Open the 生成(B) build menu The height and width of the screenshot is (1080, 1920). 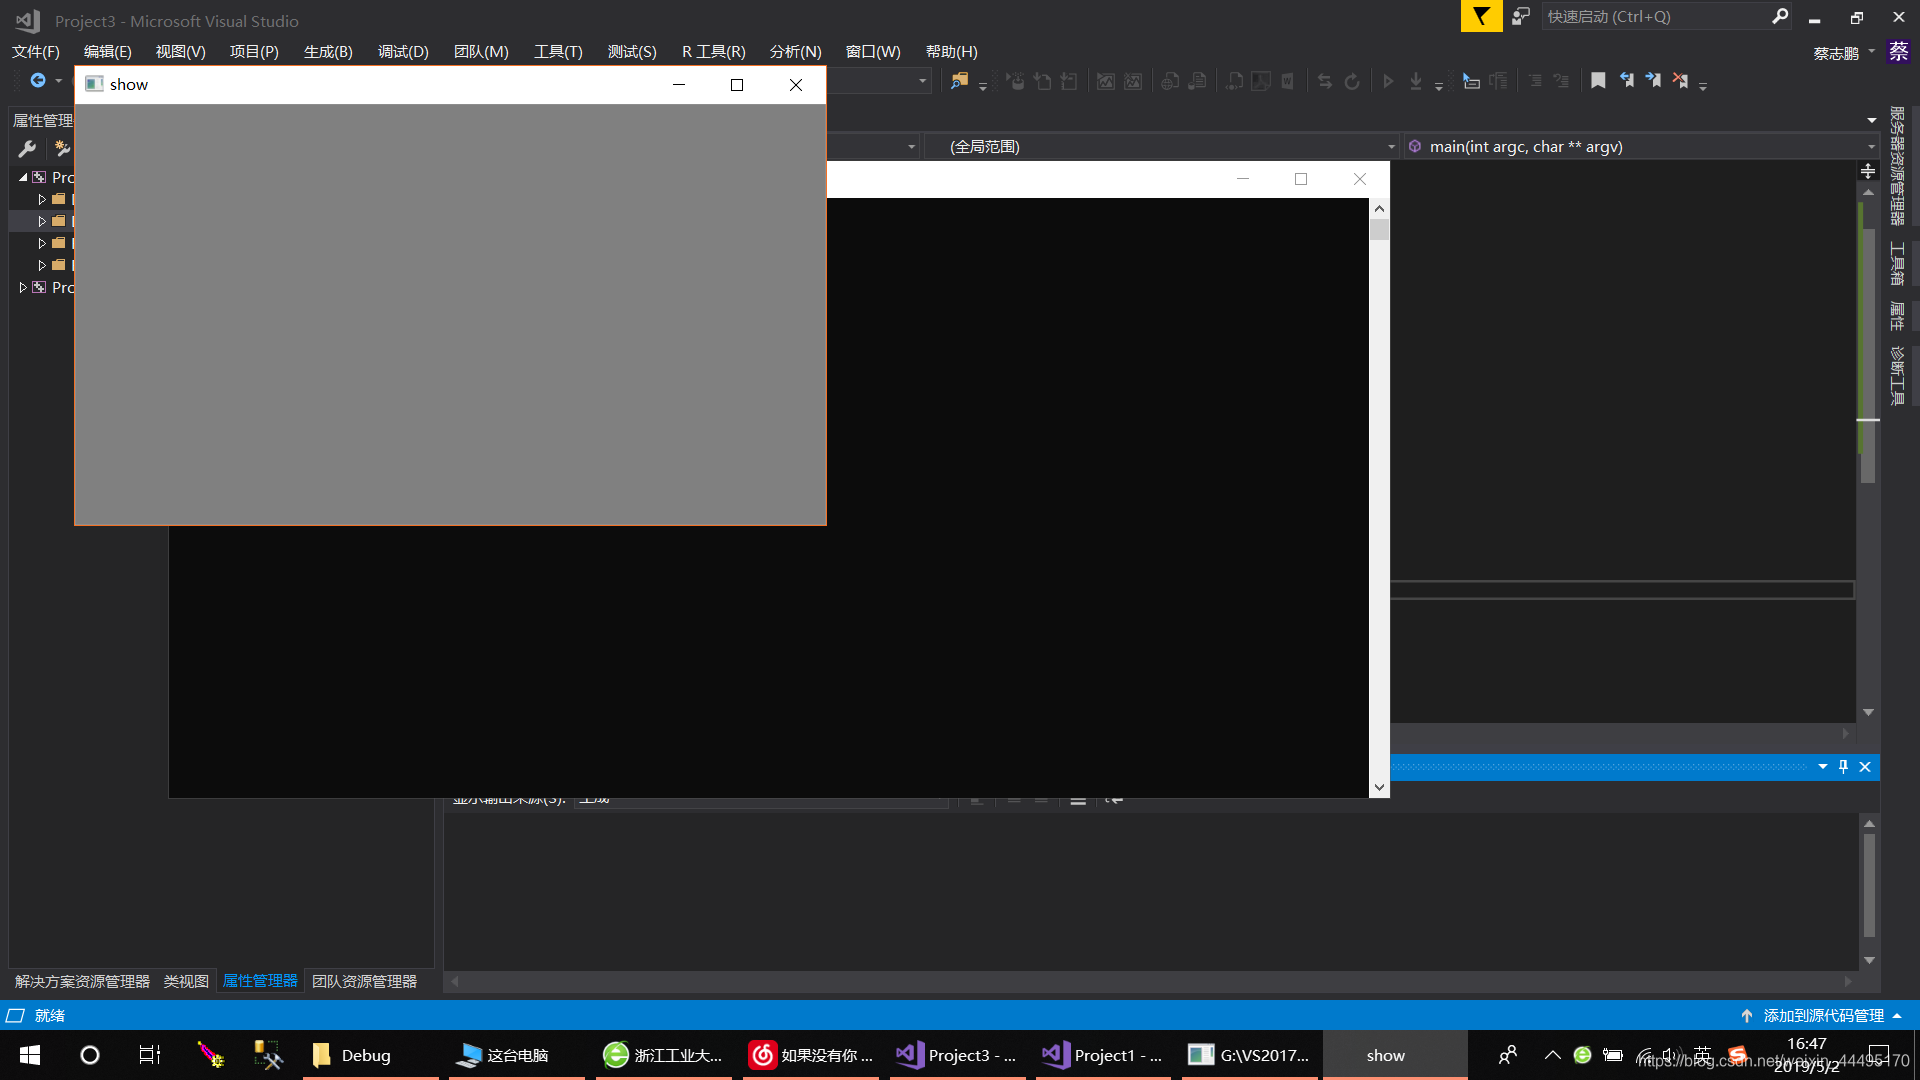click(328, 51)
